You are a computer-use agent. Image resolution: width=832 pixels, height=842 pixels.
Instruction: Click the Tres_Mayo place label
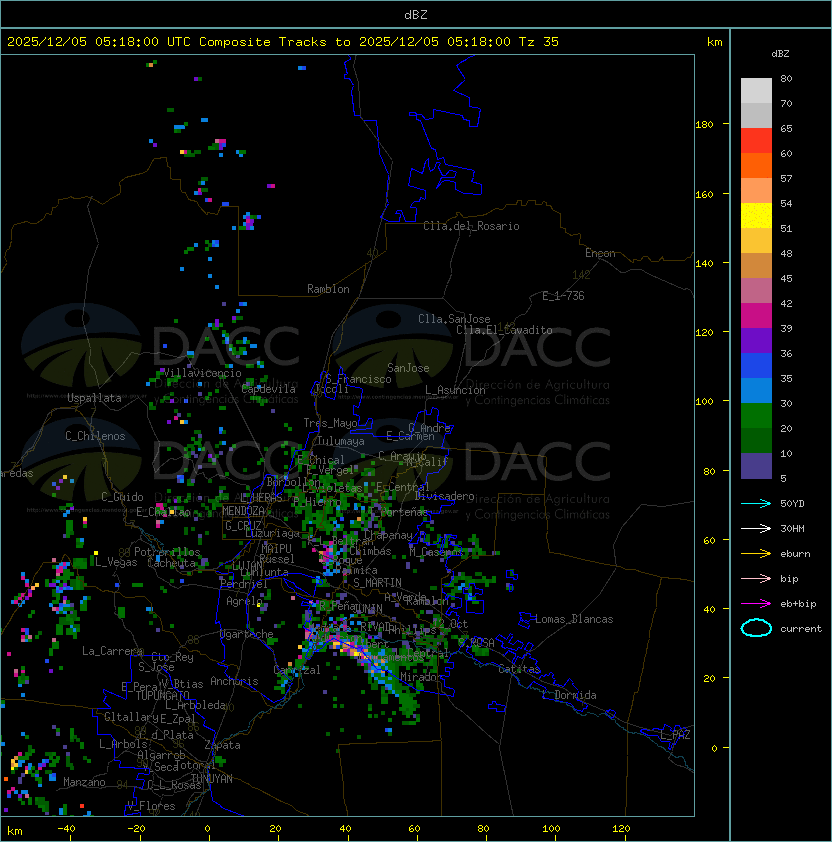(330, 423)
